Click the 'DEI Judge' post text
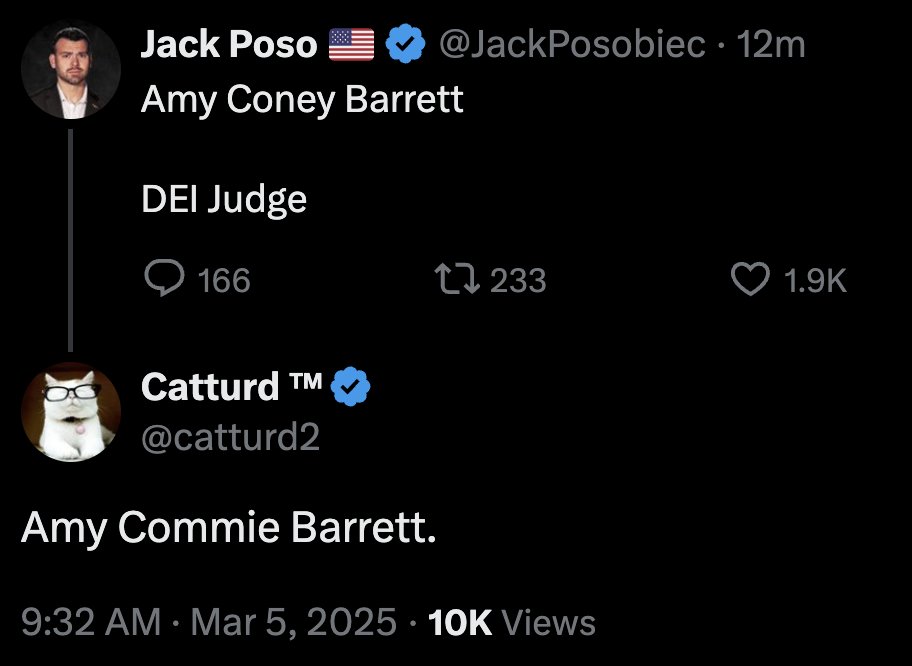Image resolution: width=912 pixels, height=666 pixels. [224, 200]
